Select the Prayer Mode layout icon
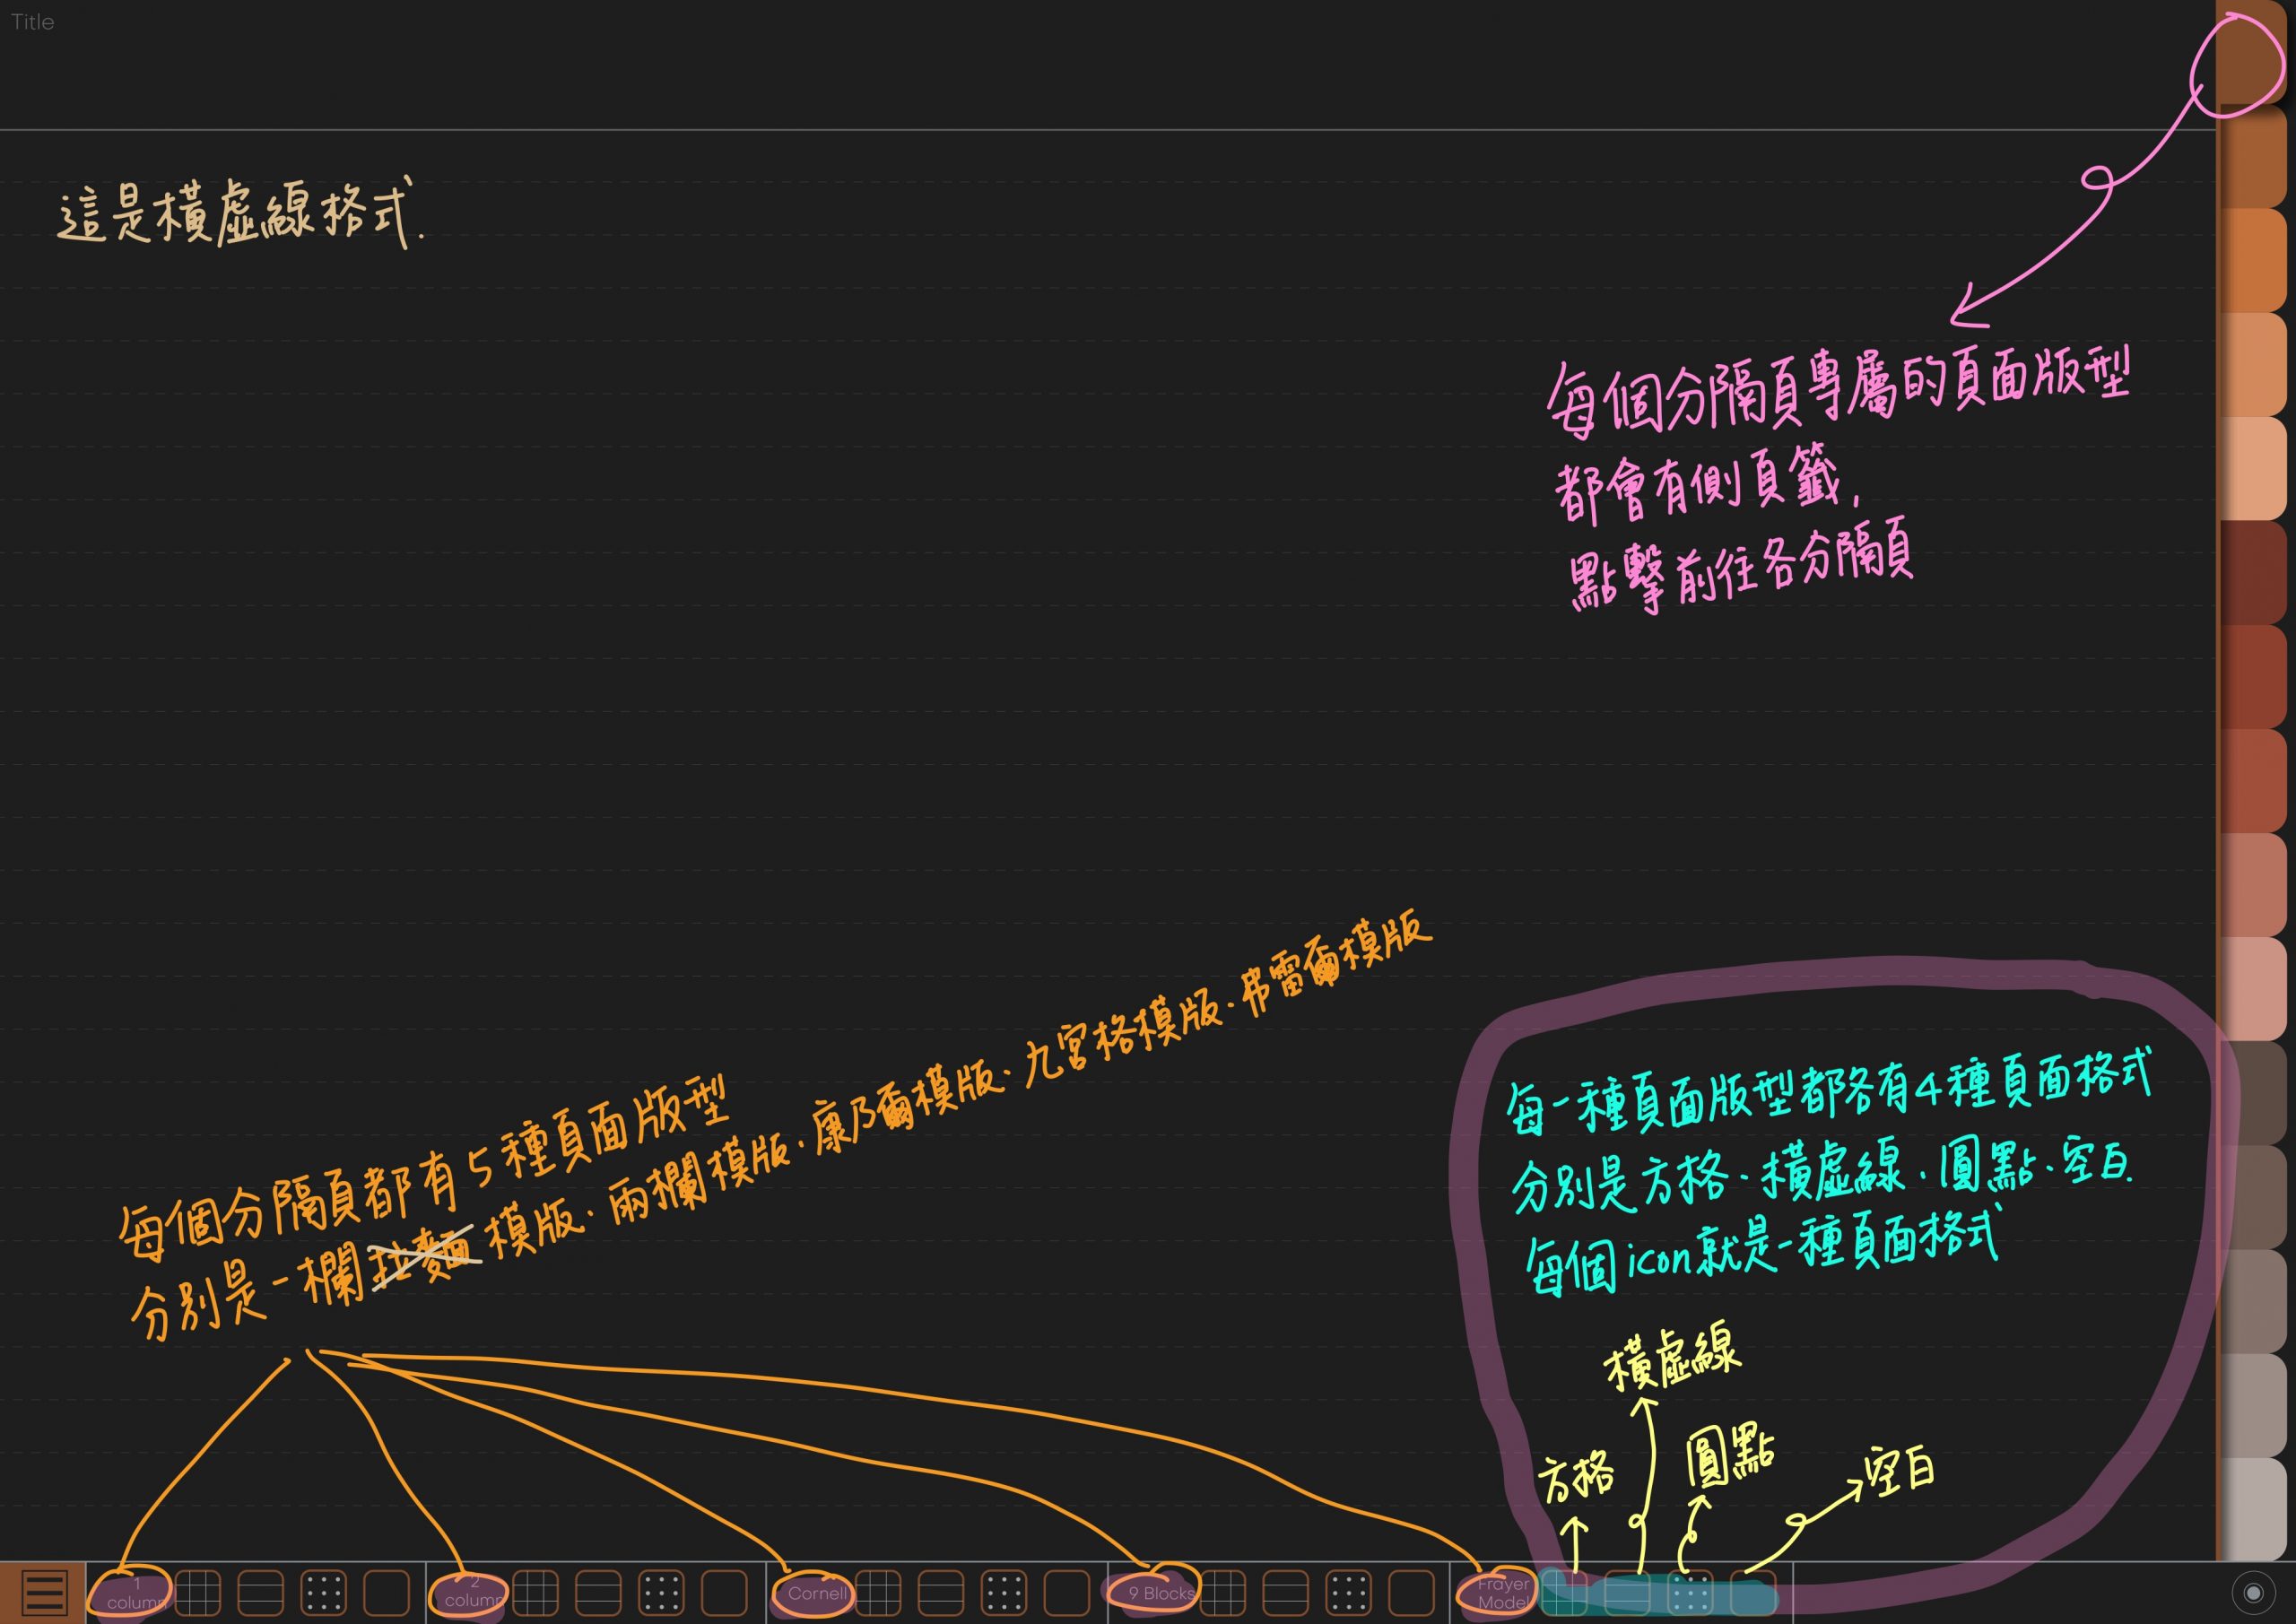 pyautogui.click(x=1503, y=1594)
